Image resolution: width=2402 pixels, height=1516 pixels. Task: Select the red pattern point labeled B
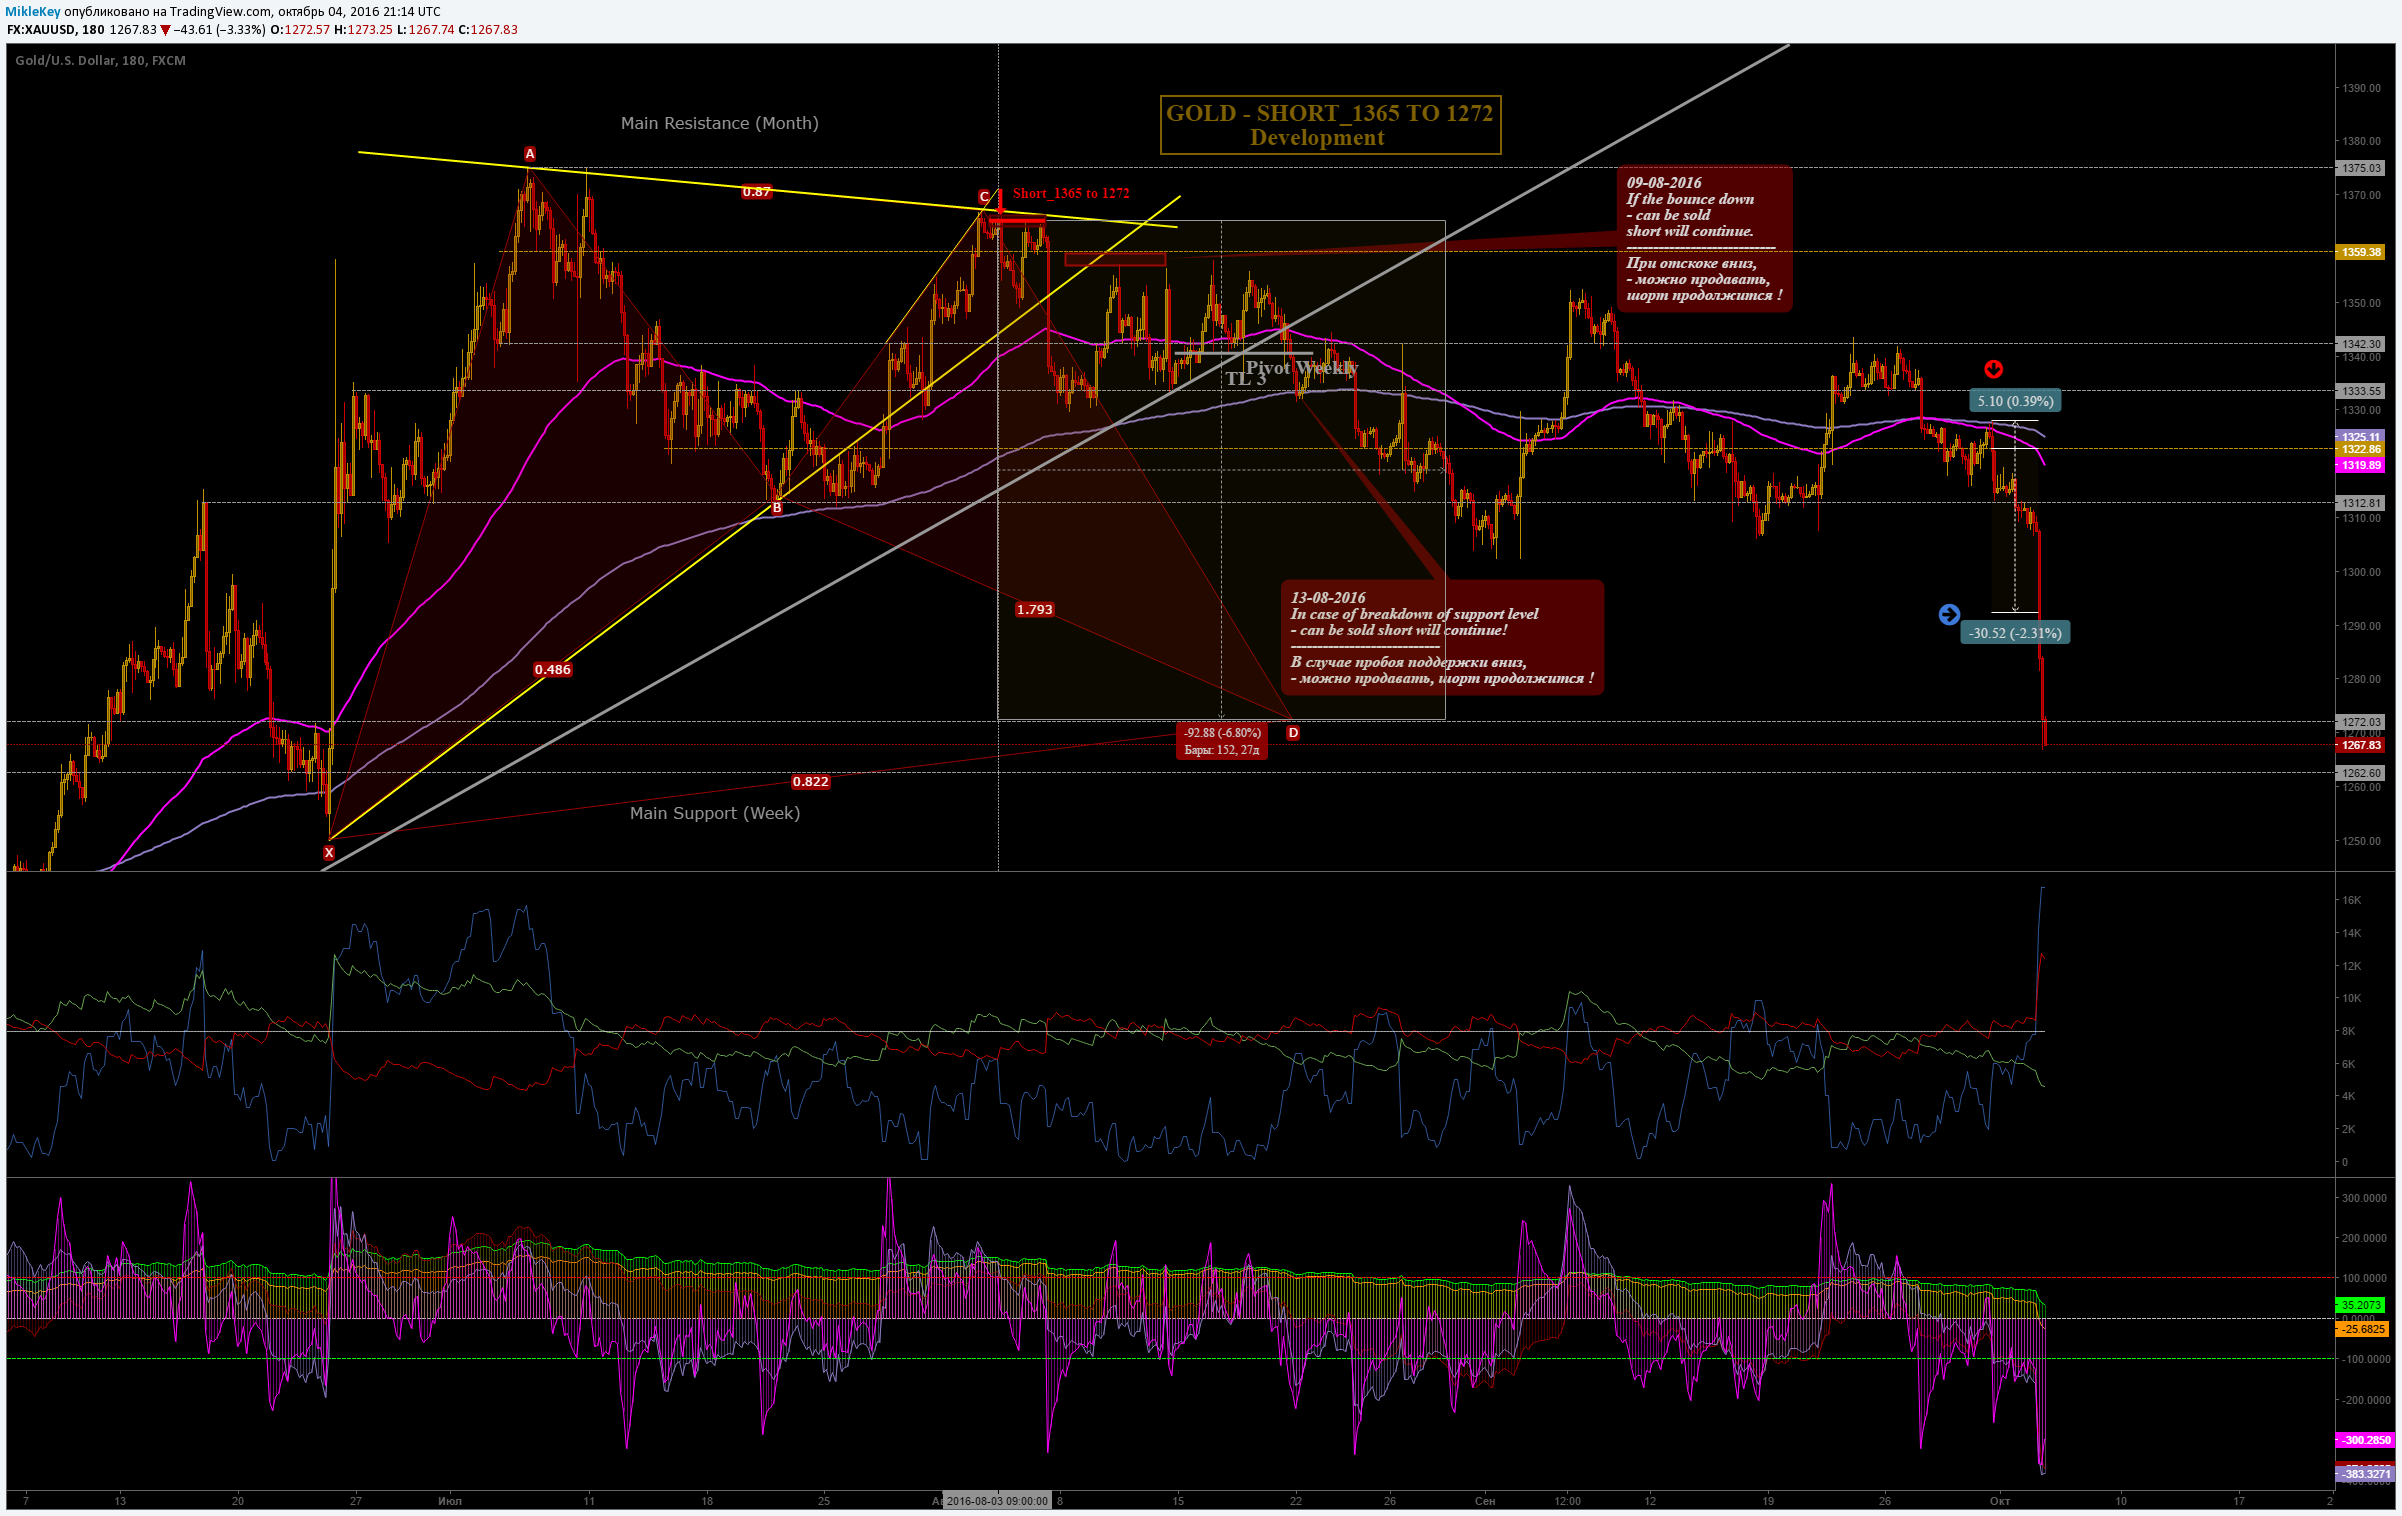[777, 508]
